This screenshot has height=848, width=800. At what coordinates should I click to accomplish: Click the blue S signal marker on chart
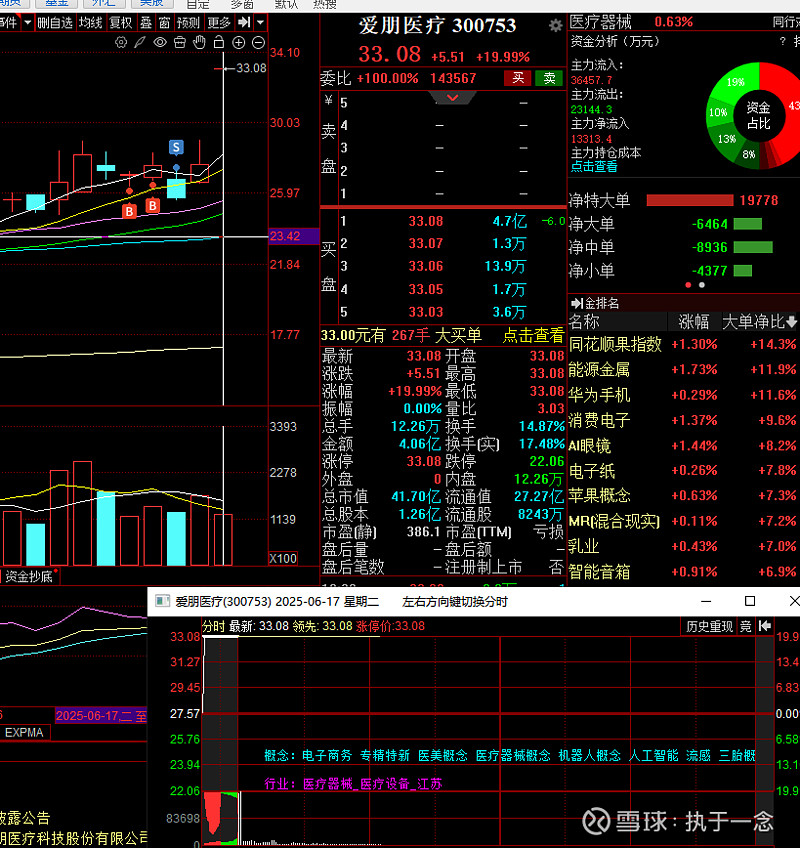176,147
